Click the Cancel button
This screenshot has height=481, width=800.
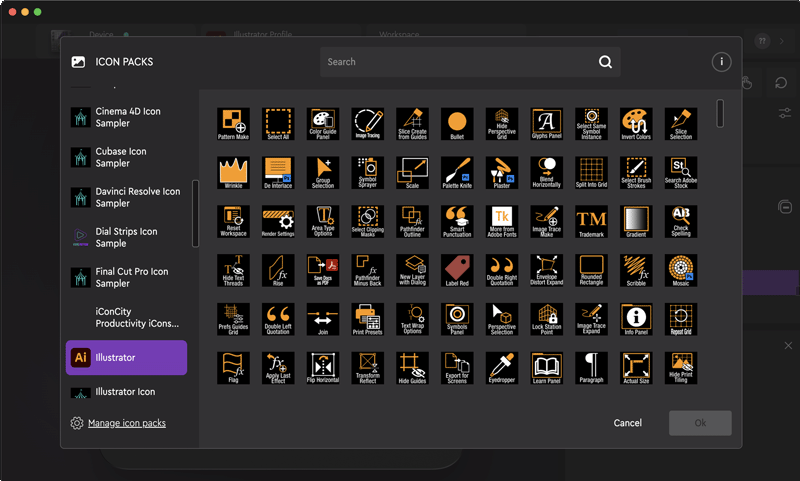628,423
